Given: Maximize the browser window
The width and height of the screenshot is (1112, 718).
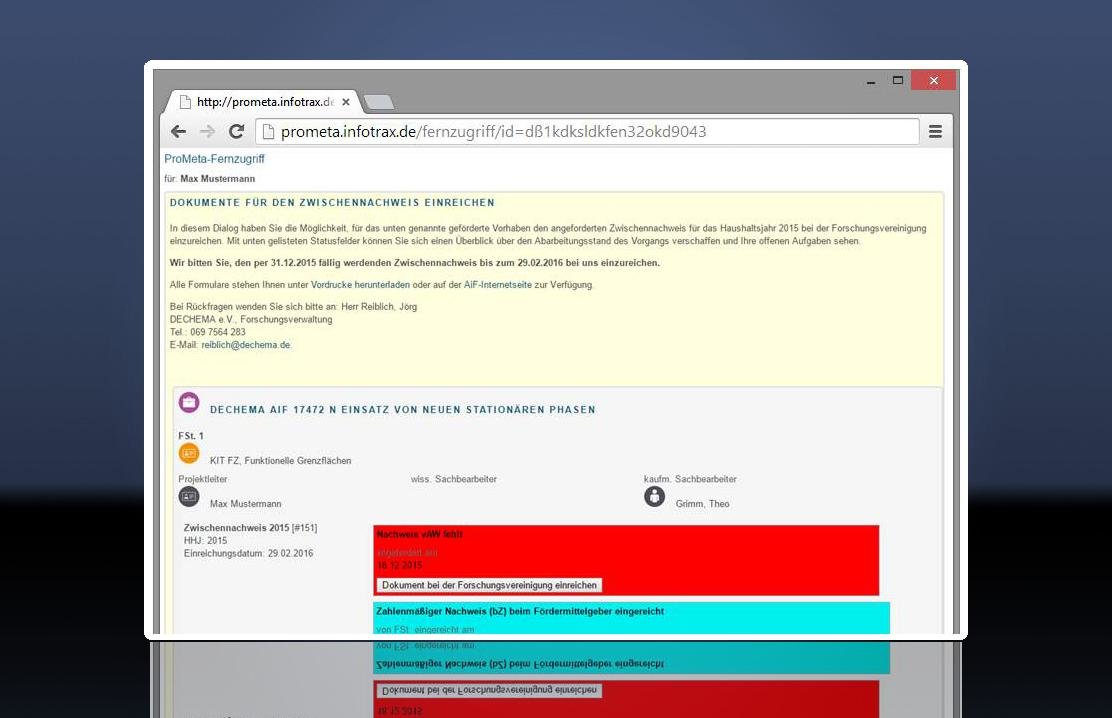Looking at the screenshot, I should [x=898, y=80].
